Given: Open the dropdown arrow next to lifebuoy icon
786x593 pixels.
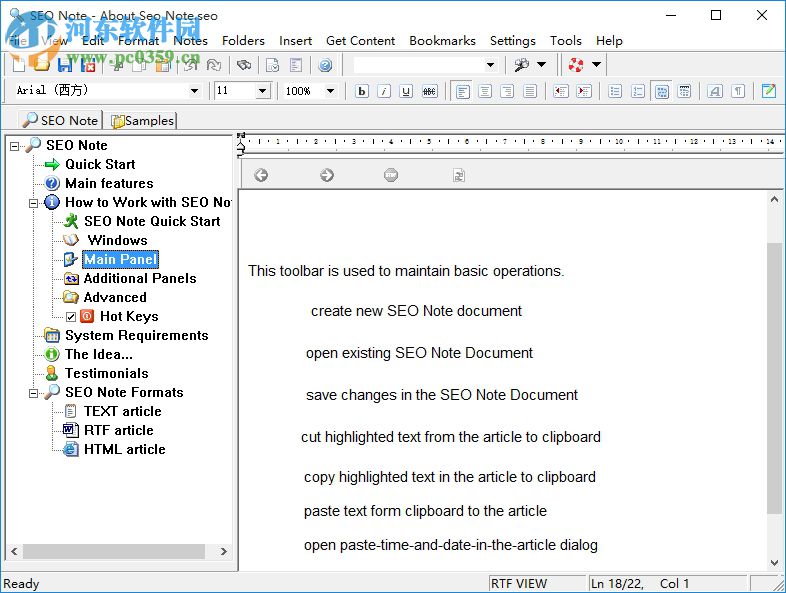Looking at the screenshot, I should (597, 65).
